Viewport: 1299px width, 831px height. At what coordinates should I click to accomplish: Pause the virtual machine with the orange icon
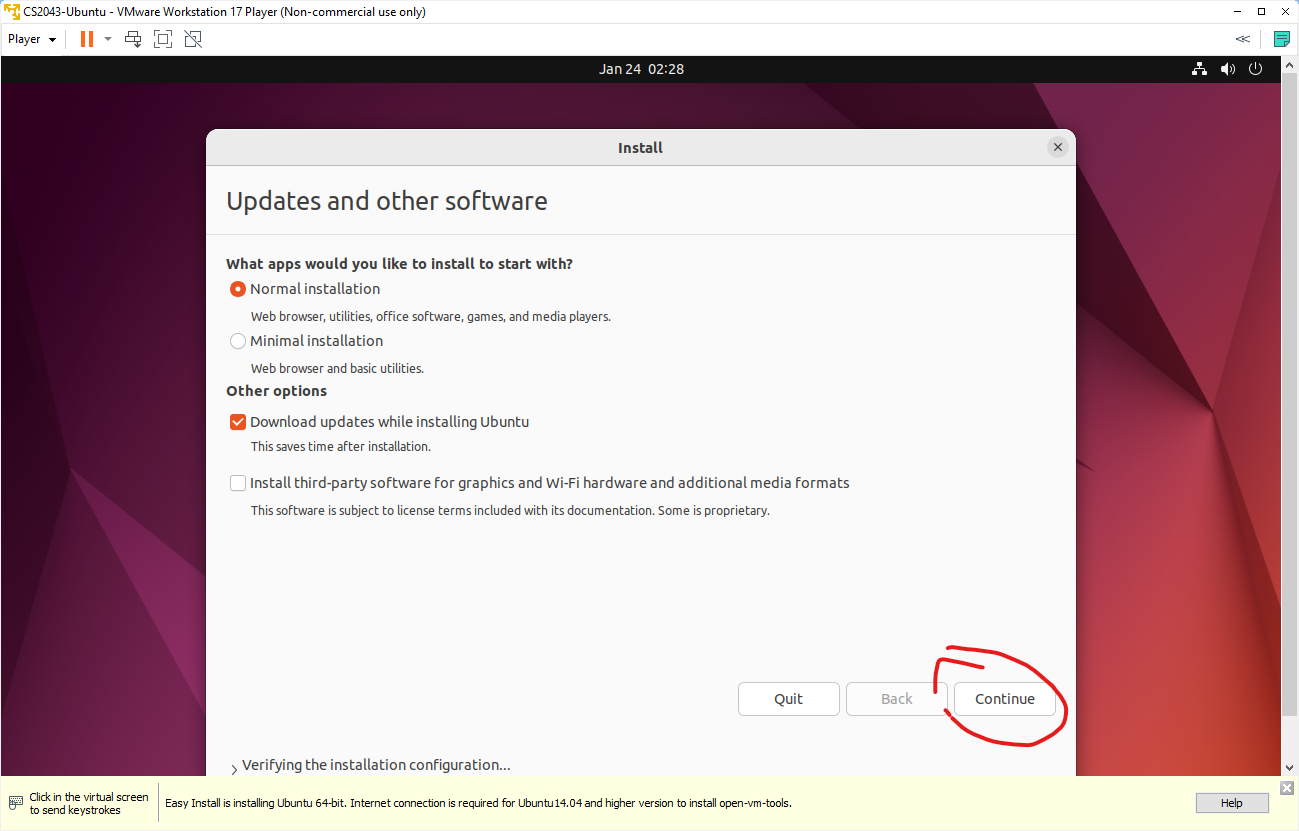click(86, 39)
